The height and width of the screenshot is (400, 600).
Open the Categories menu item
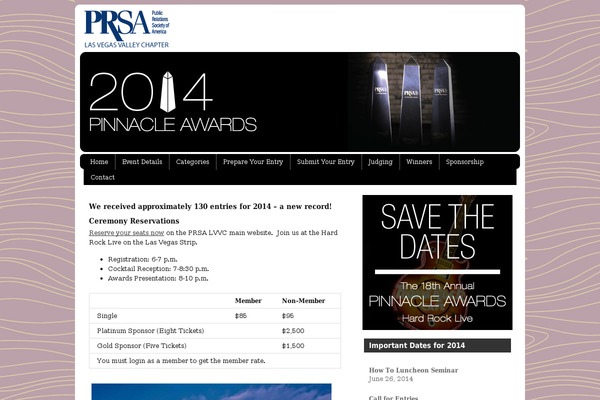pyautogui.click(x=192, y=162)
